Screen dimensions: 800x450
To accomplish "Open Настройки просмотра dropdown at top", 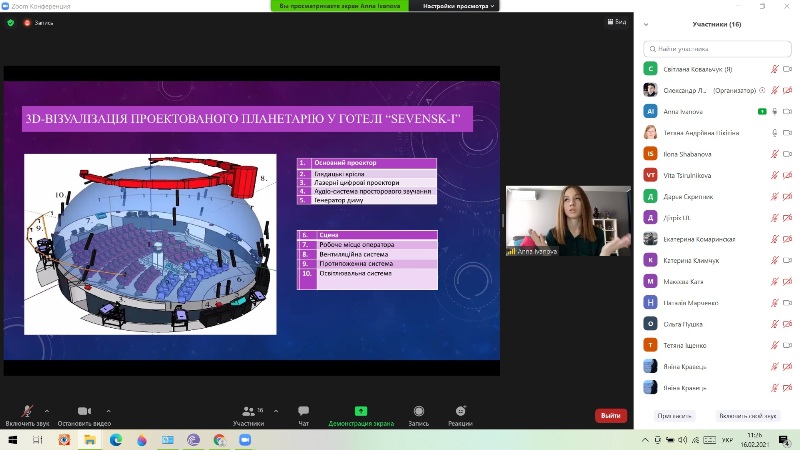I will click(x=458, y=6).
